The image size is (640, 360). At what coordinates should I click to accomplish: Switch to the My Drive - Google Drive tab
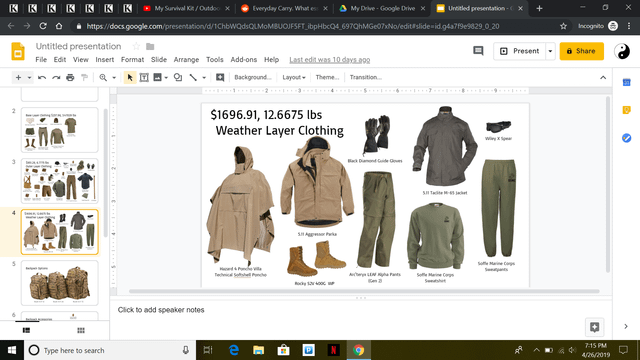coord(382,8)
